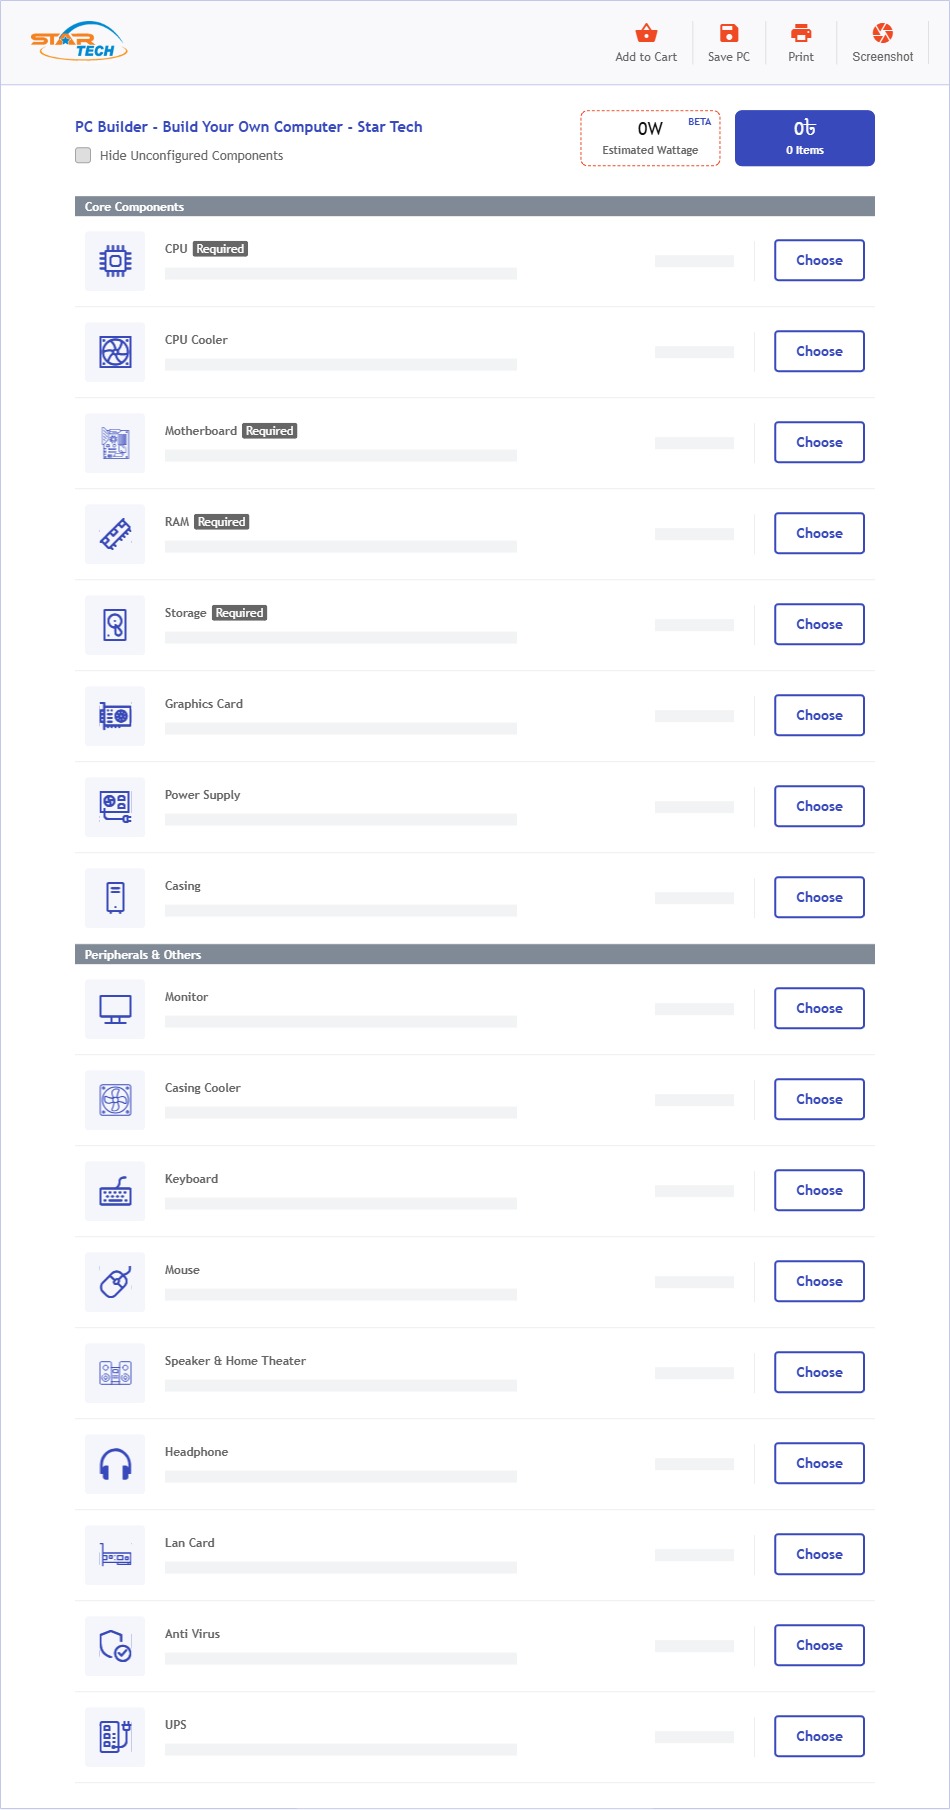This screenshot has width=950, height=1810.
Task: Click the PC Builder page title link
Action: point(249,127)
